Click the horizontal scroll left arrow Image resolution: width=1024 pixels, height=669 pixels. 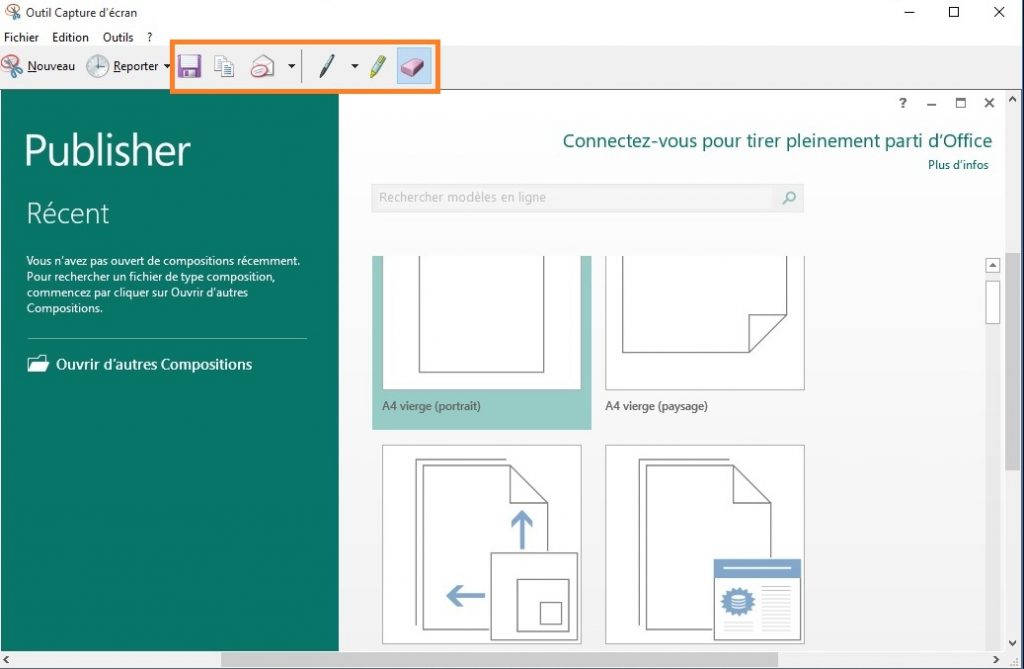[x=7, y=659]
